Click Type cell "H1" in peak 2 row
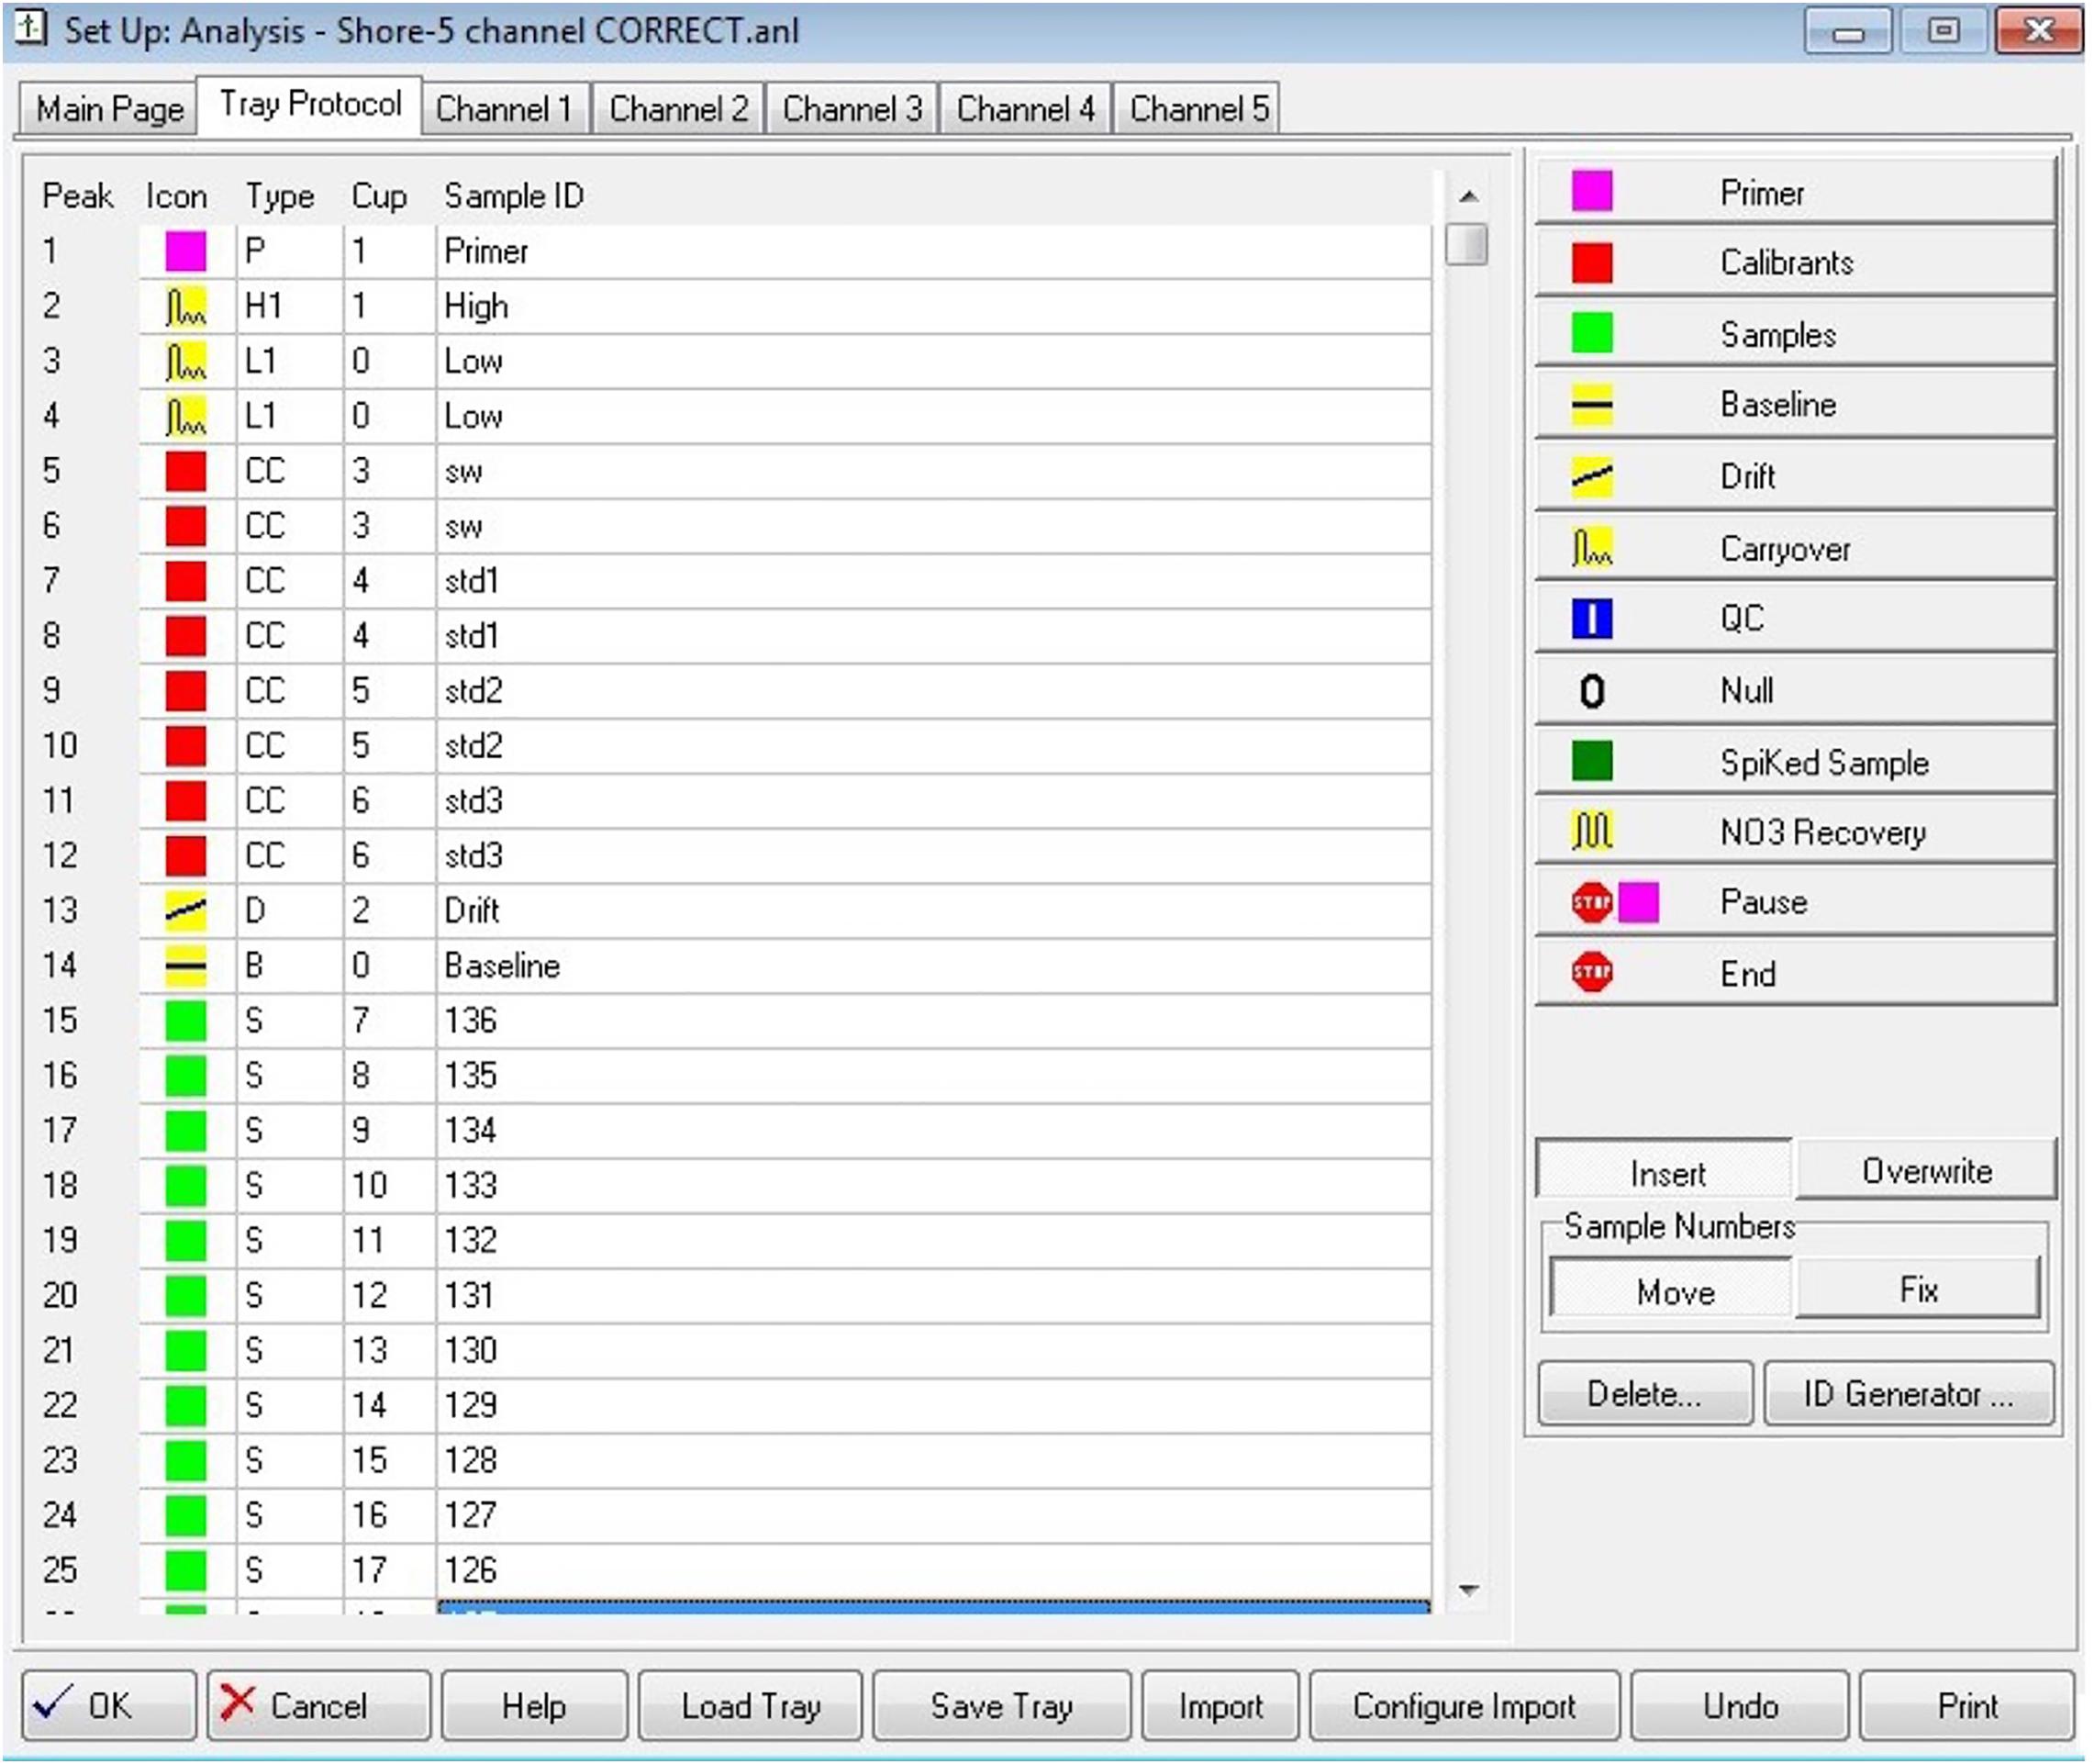 [290, 306]
